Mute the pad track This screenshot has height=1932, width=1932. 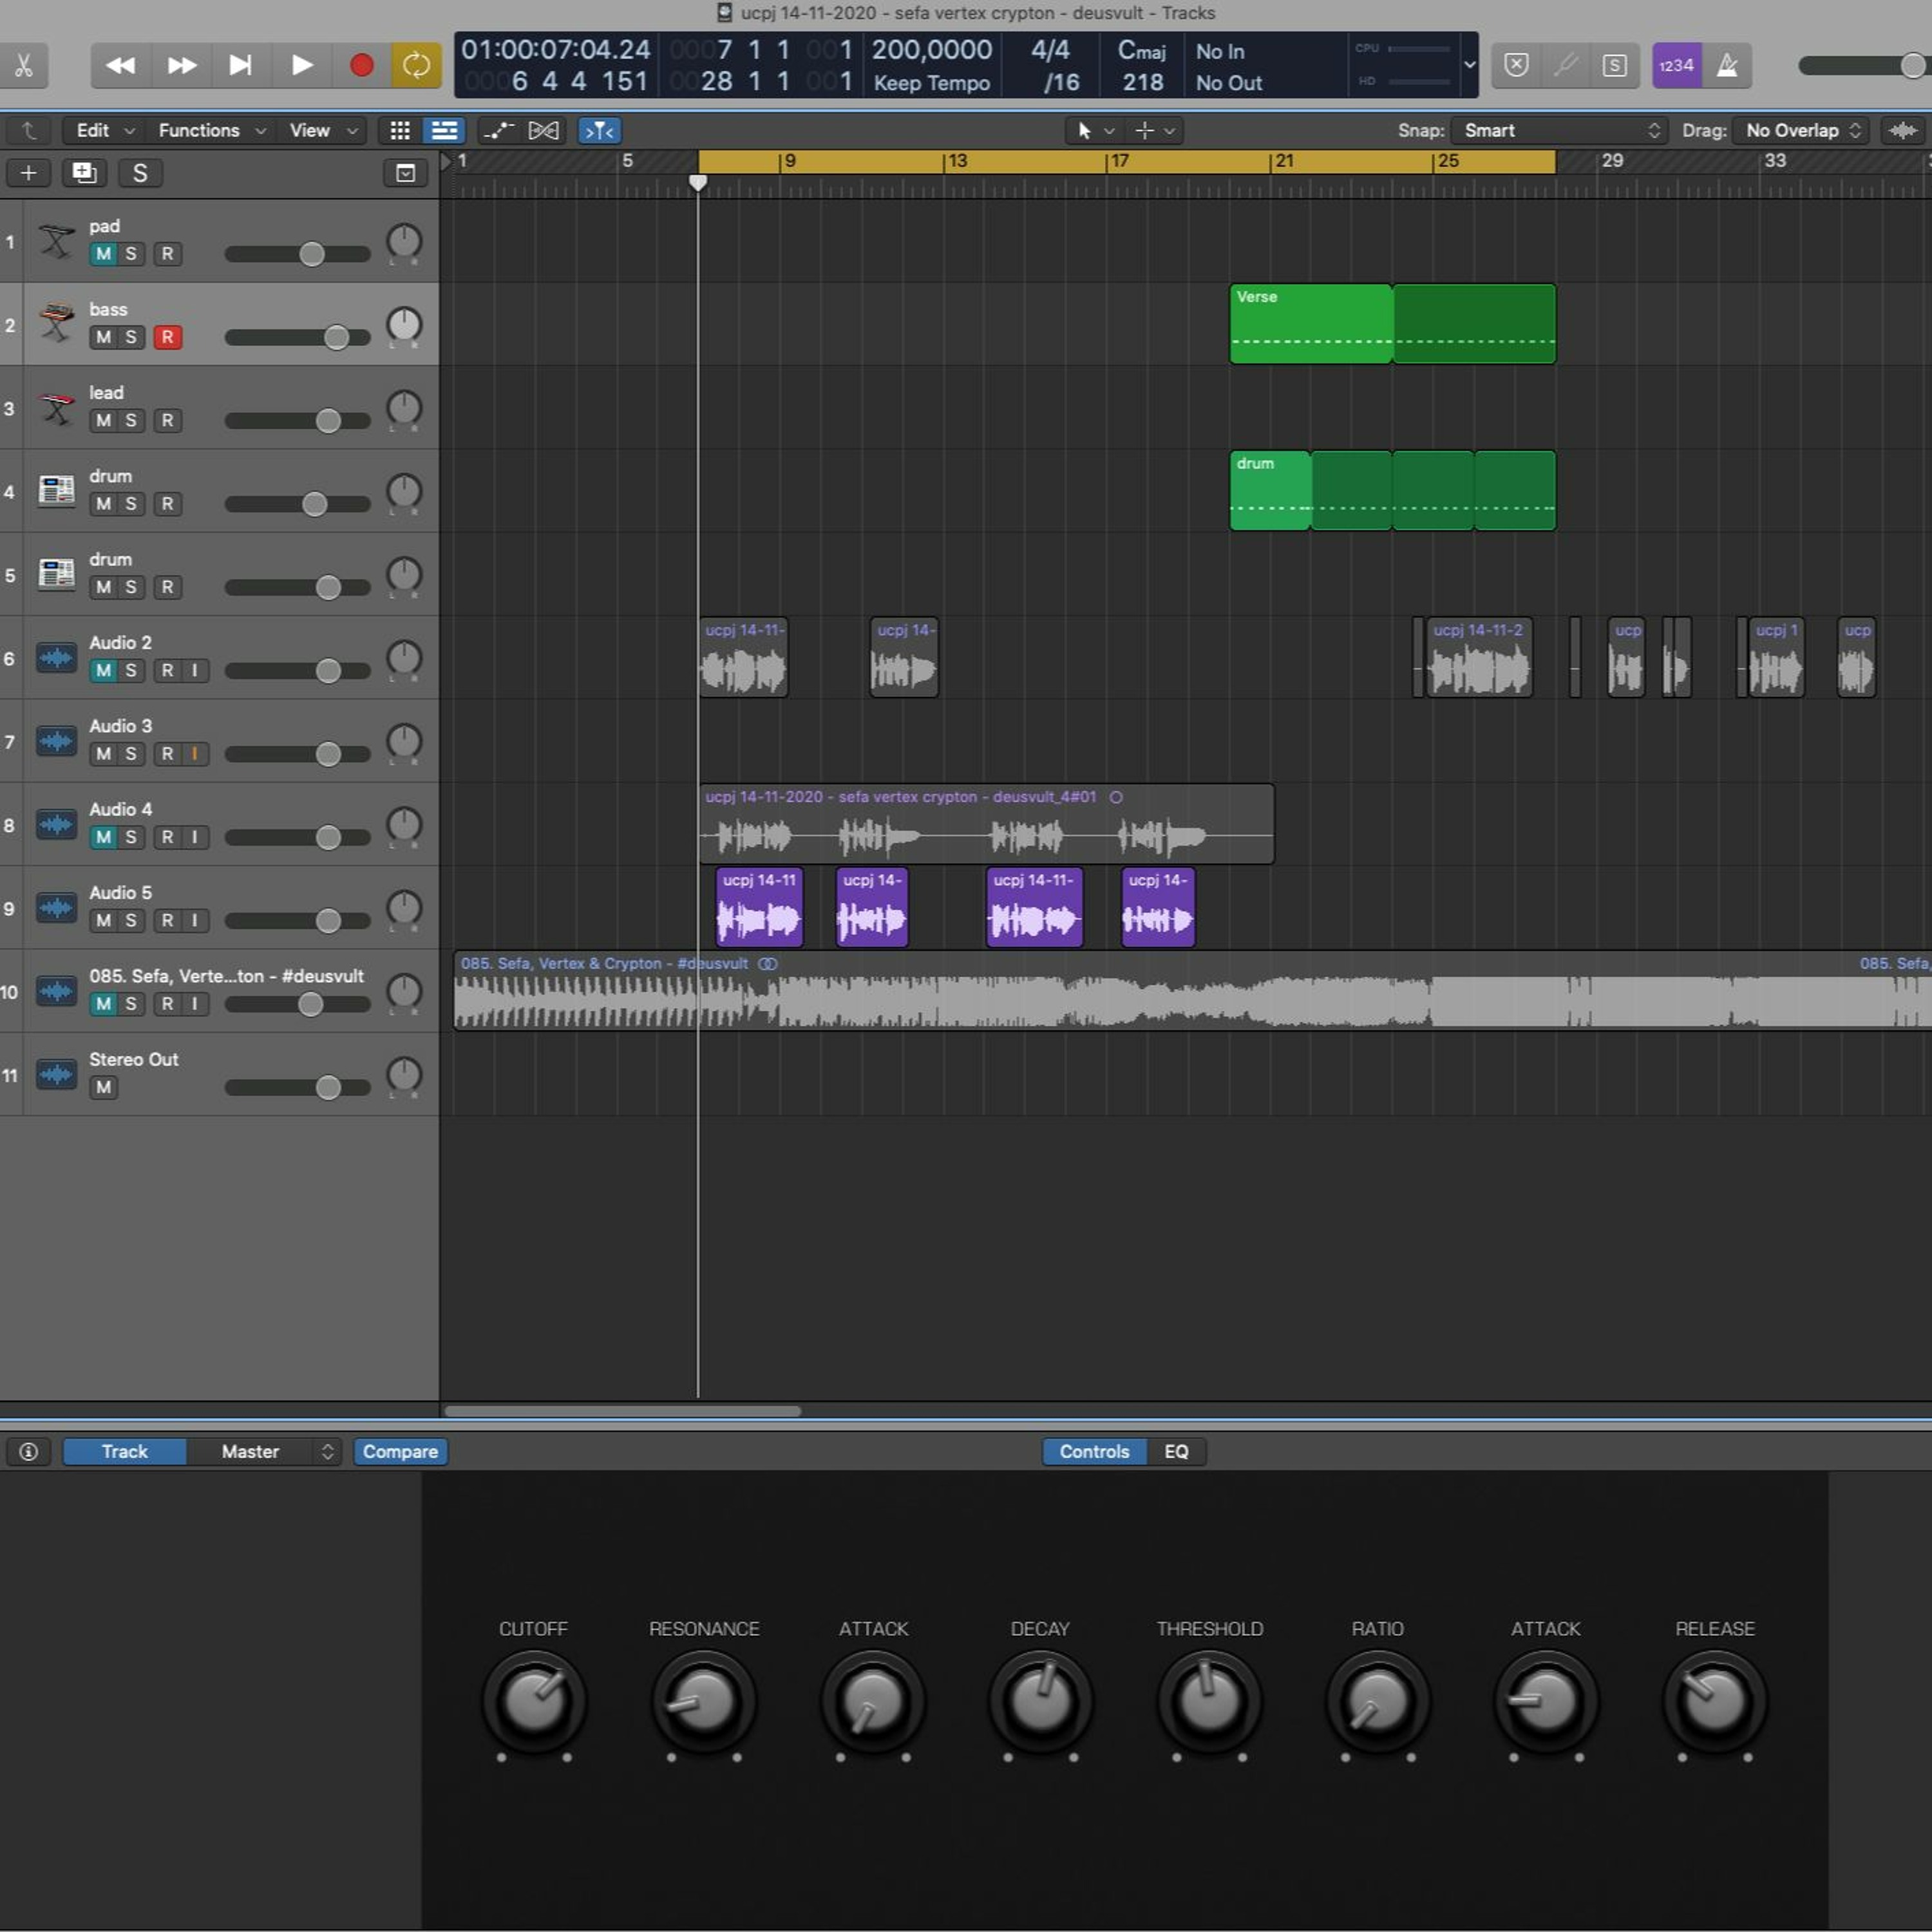(x=103, y=254)
